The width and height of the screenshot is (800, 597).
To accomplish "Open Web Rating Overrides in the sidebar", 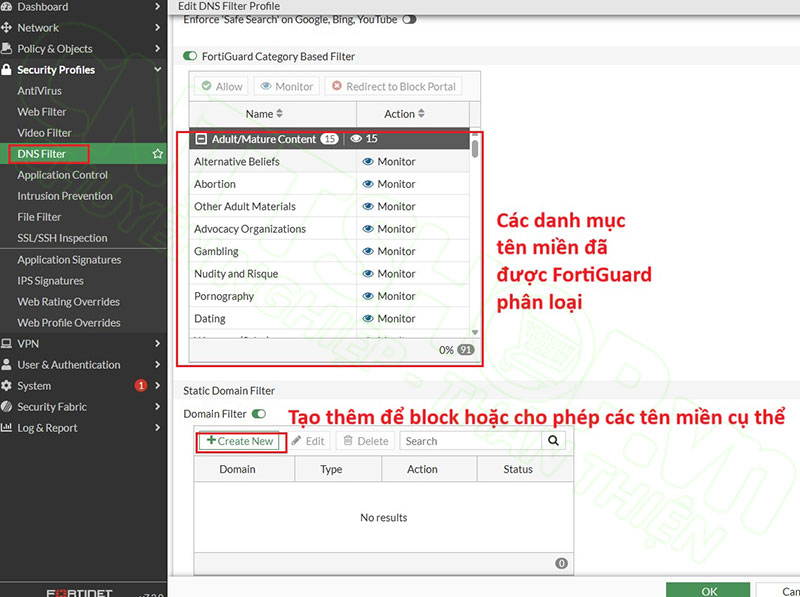I will [x=68, y=302].
